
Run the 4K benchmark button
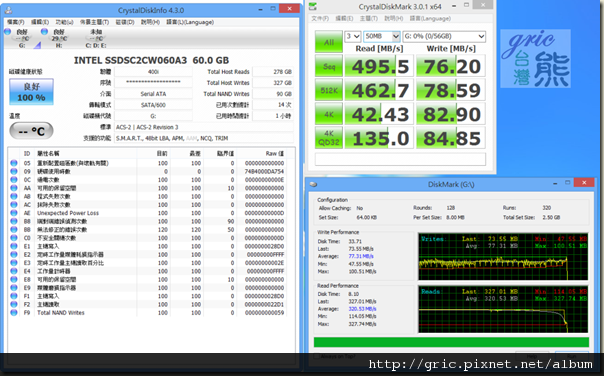329,114
